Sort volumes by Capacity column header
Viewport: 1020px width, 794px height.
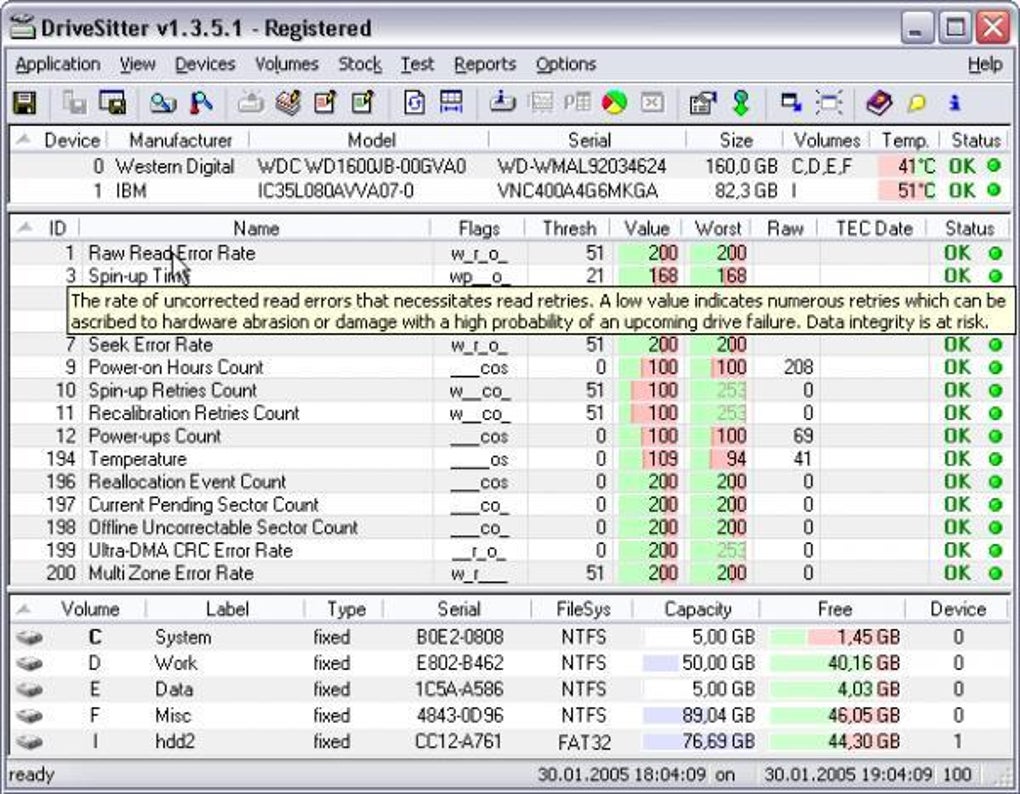click(697, 609)
